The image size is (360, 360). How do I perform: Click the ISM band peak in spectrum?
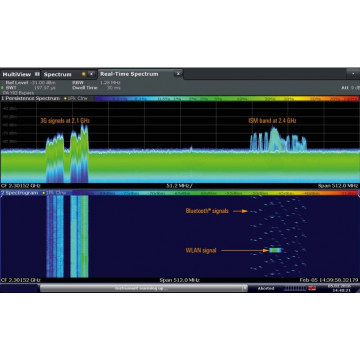click(x=275, y=139)
